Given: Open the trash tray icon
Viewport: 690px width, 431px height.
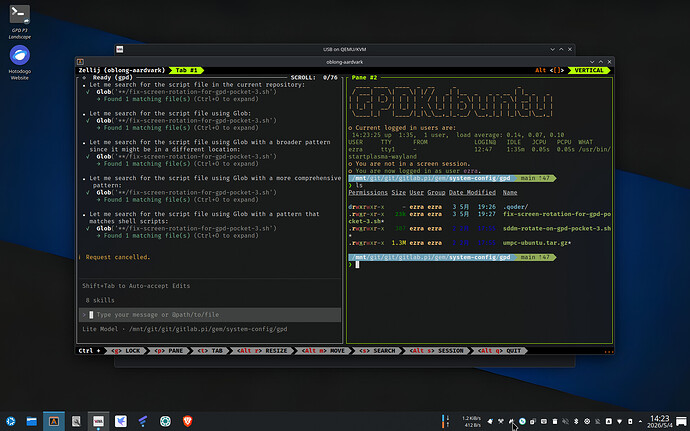Looking at the screenshot, I should 555,421.
